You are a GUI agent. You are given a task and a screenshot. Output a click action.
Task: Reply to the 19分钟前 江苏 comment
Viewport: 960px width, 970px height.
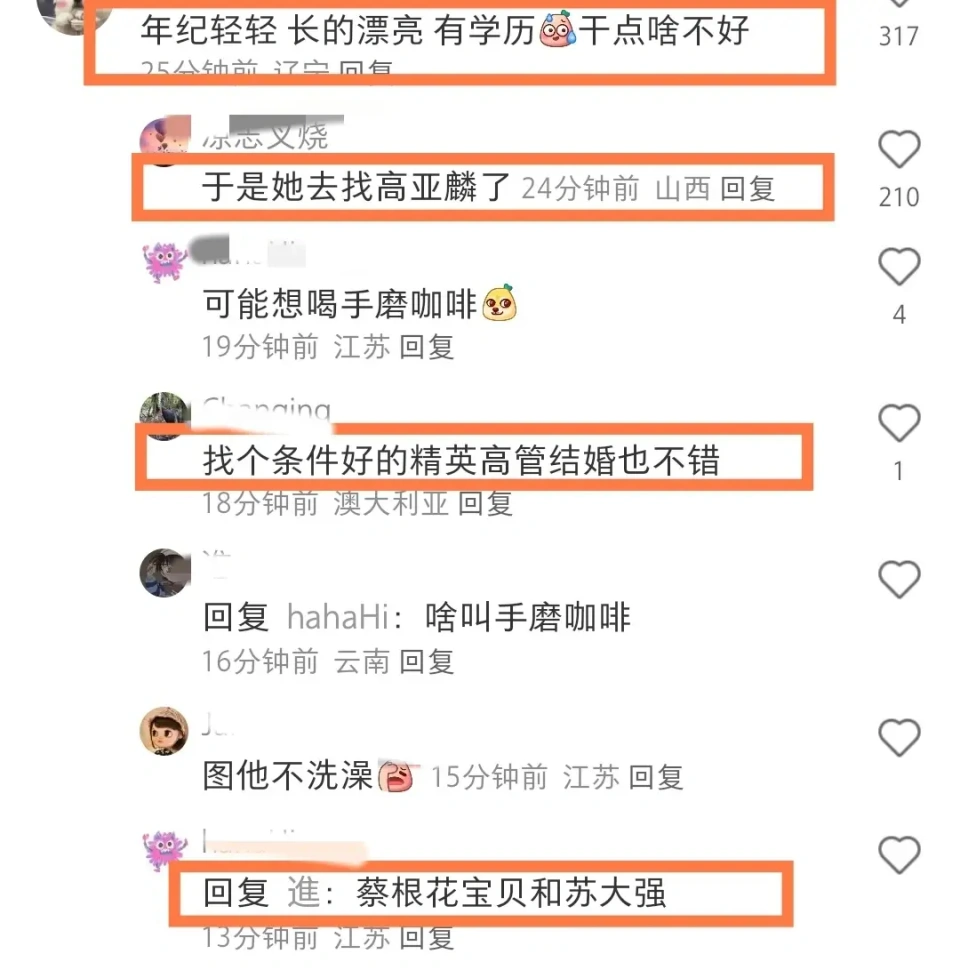pos(427,346)
